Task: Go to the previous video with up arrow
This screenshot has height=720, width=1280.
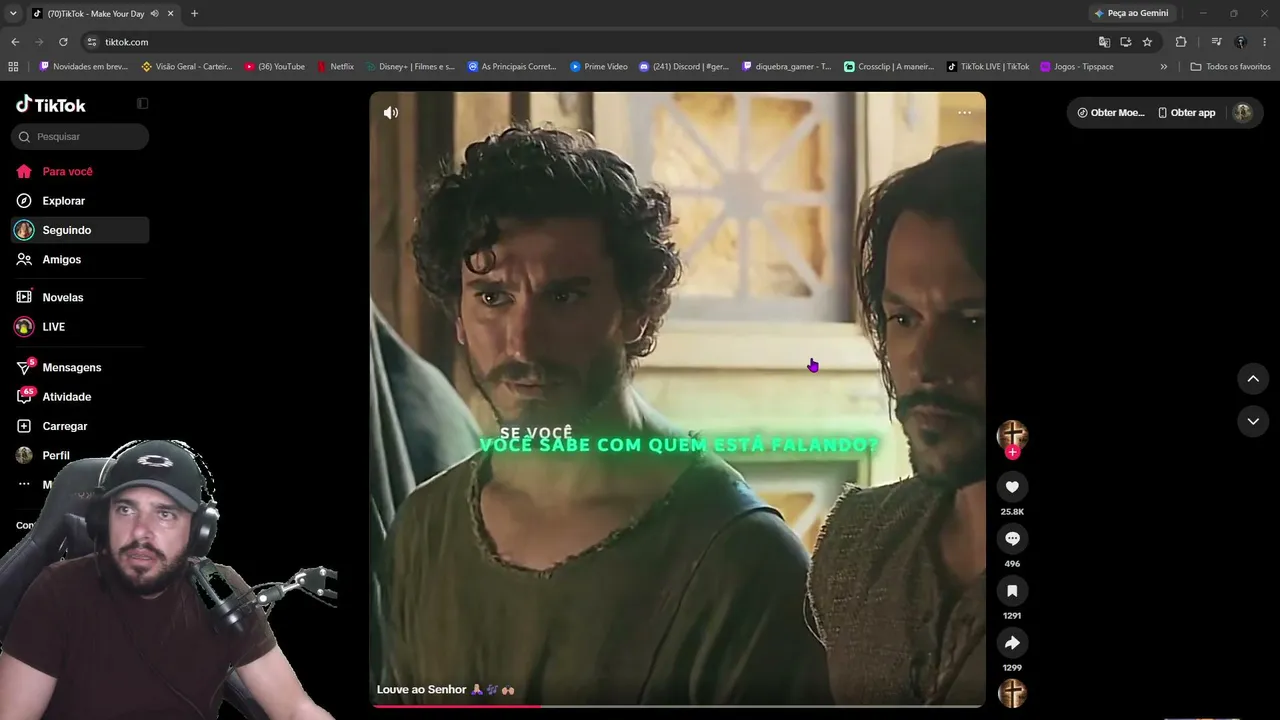Action: (x=1253, y=379)
